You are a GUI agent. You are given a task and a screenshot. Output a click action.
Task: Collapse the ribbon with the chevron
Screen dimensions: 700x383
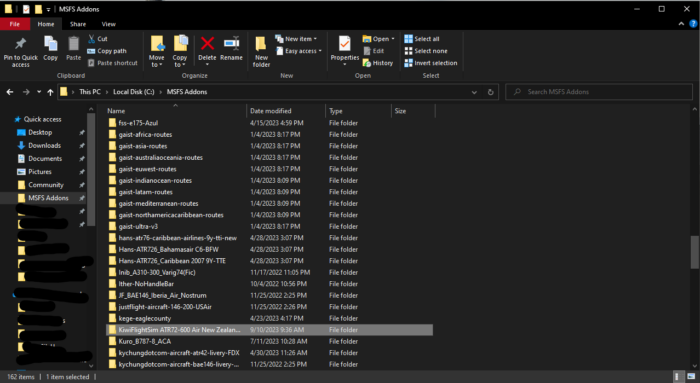click(x=681, y=24)
